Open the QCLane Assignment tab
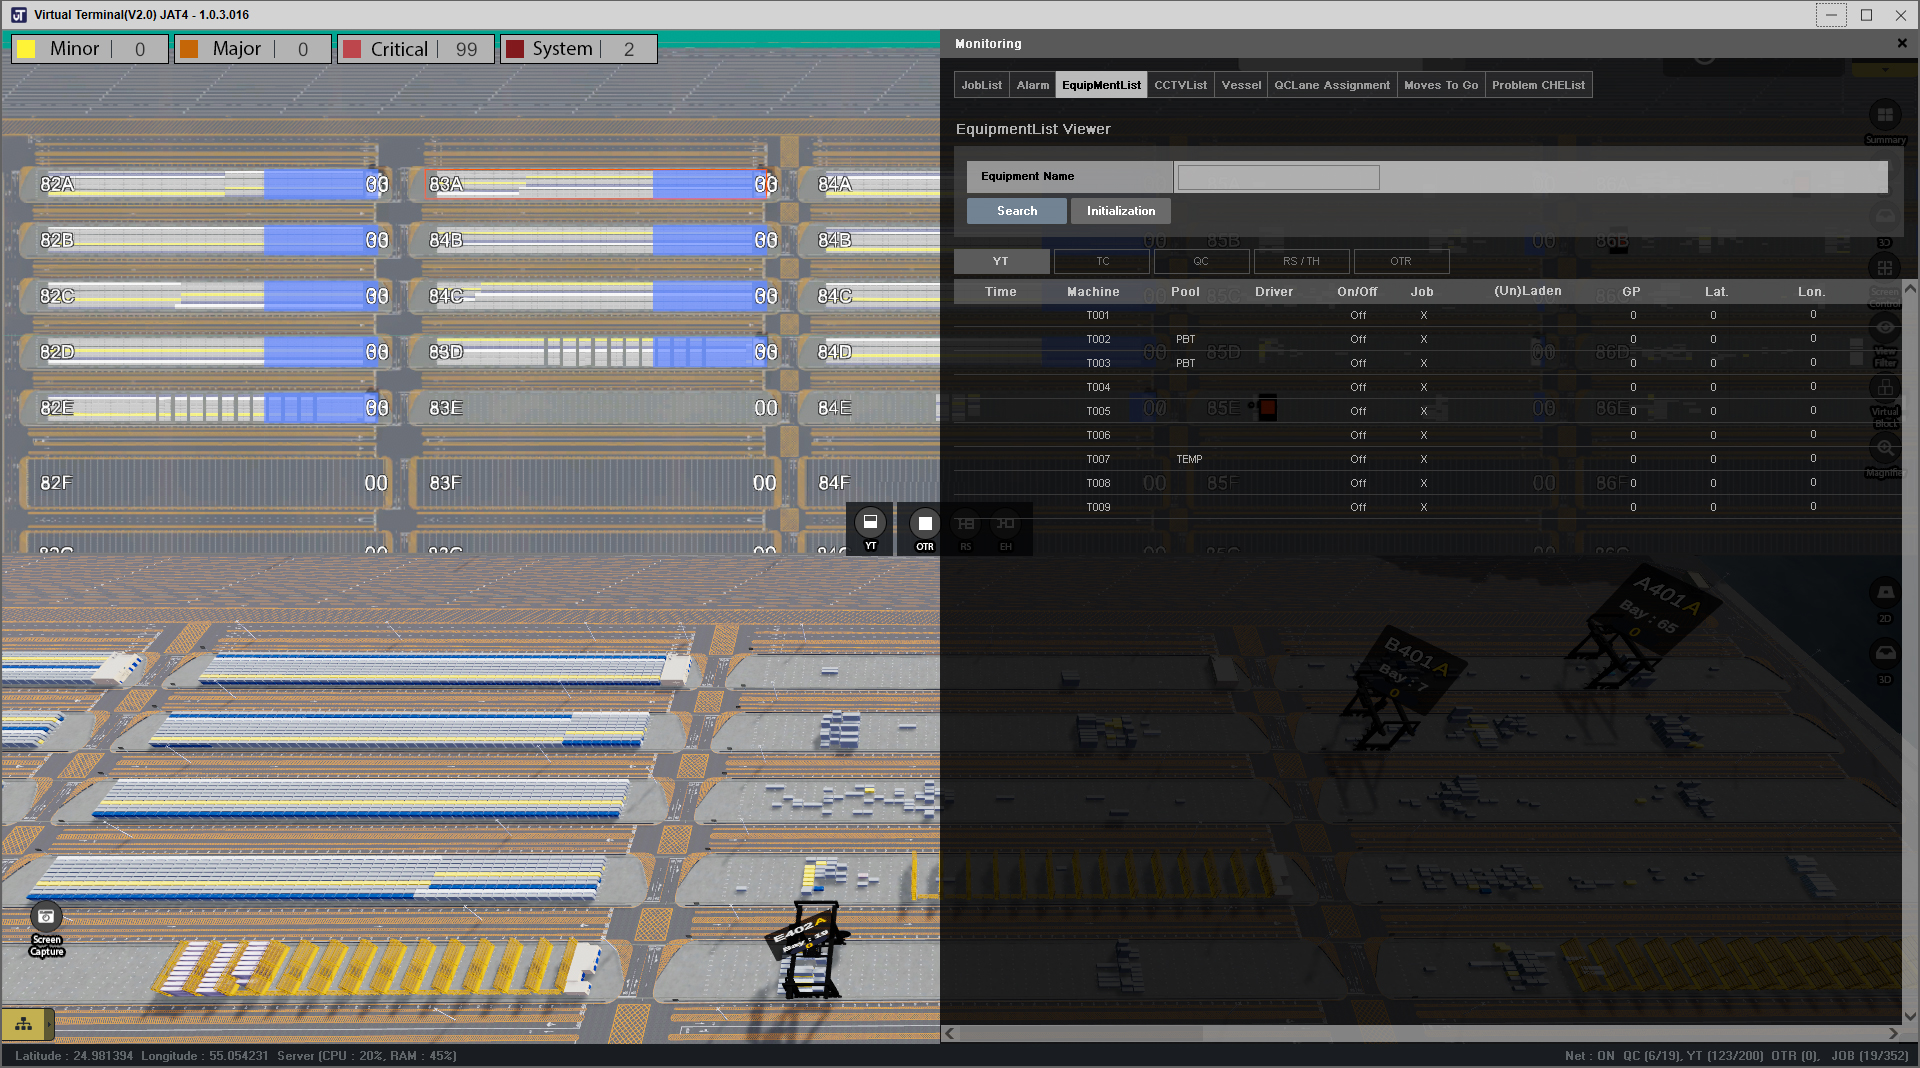The image size is (1920, 1068). click(x=1331, y=85)
